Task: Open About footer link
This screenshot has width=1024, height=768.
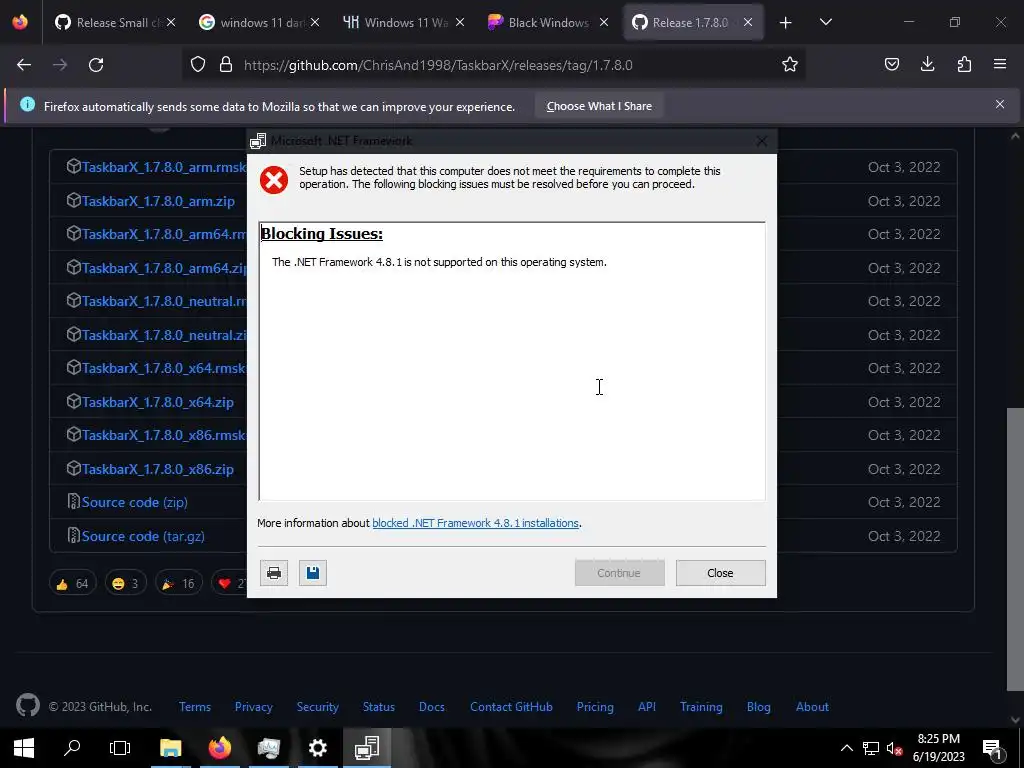Action: pos(812,707)
